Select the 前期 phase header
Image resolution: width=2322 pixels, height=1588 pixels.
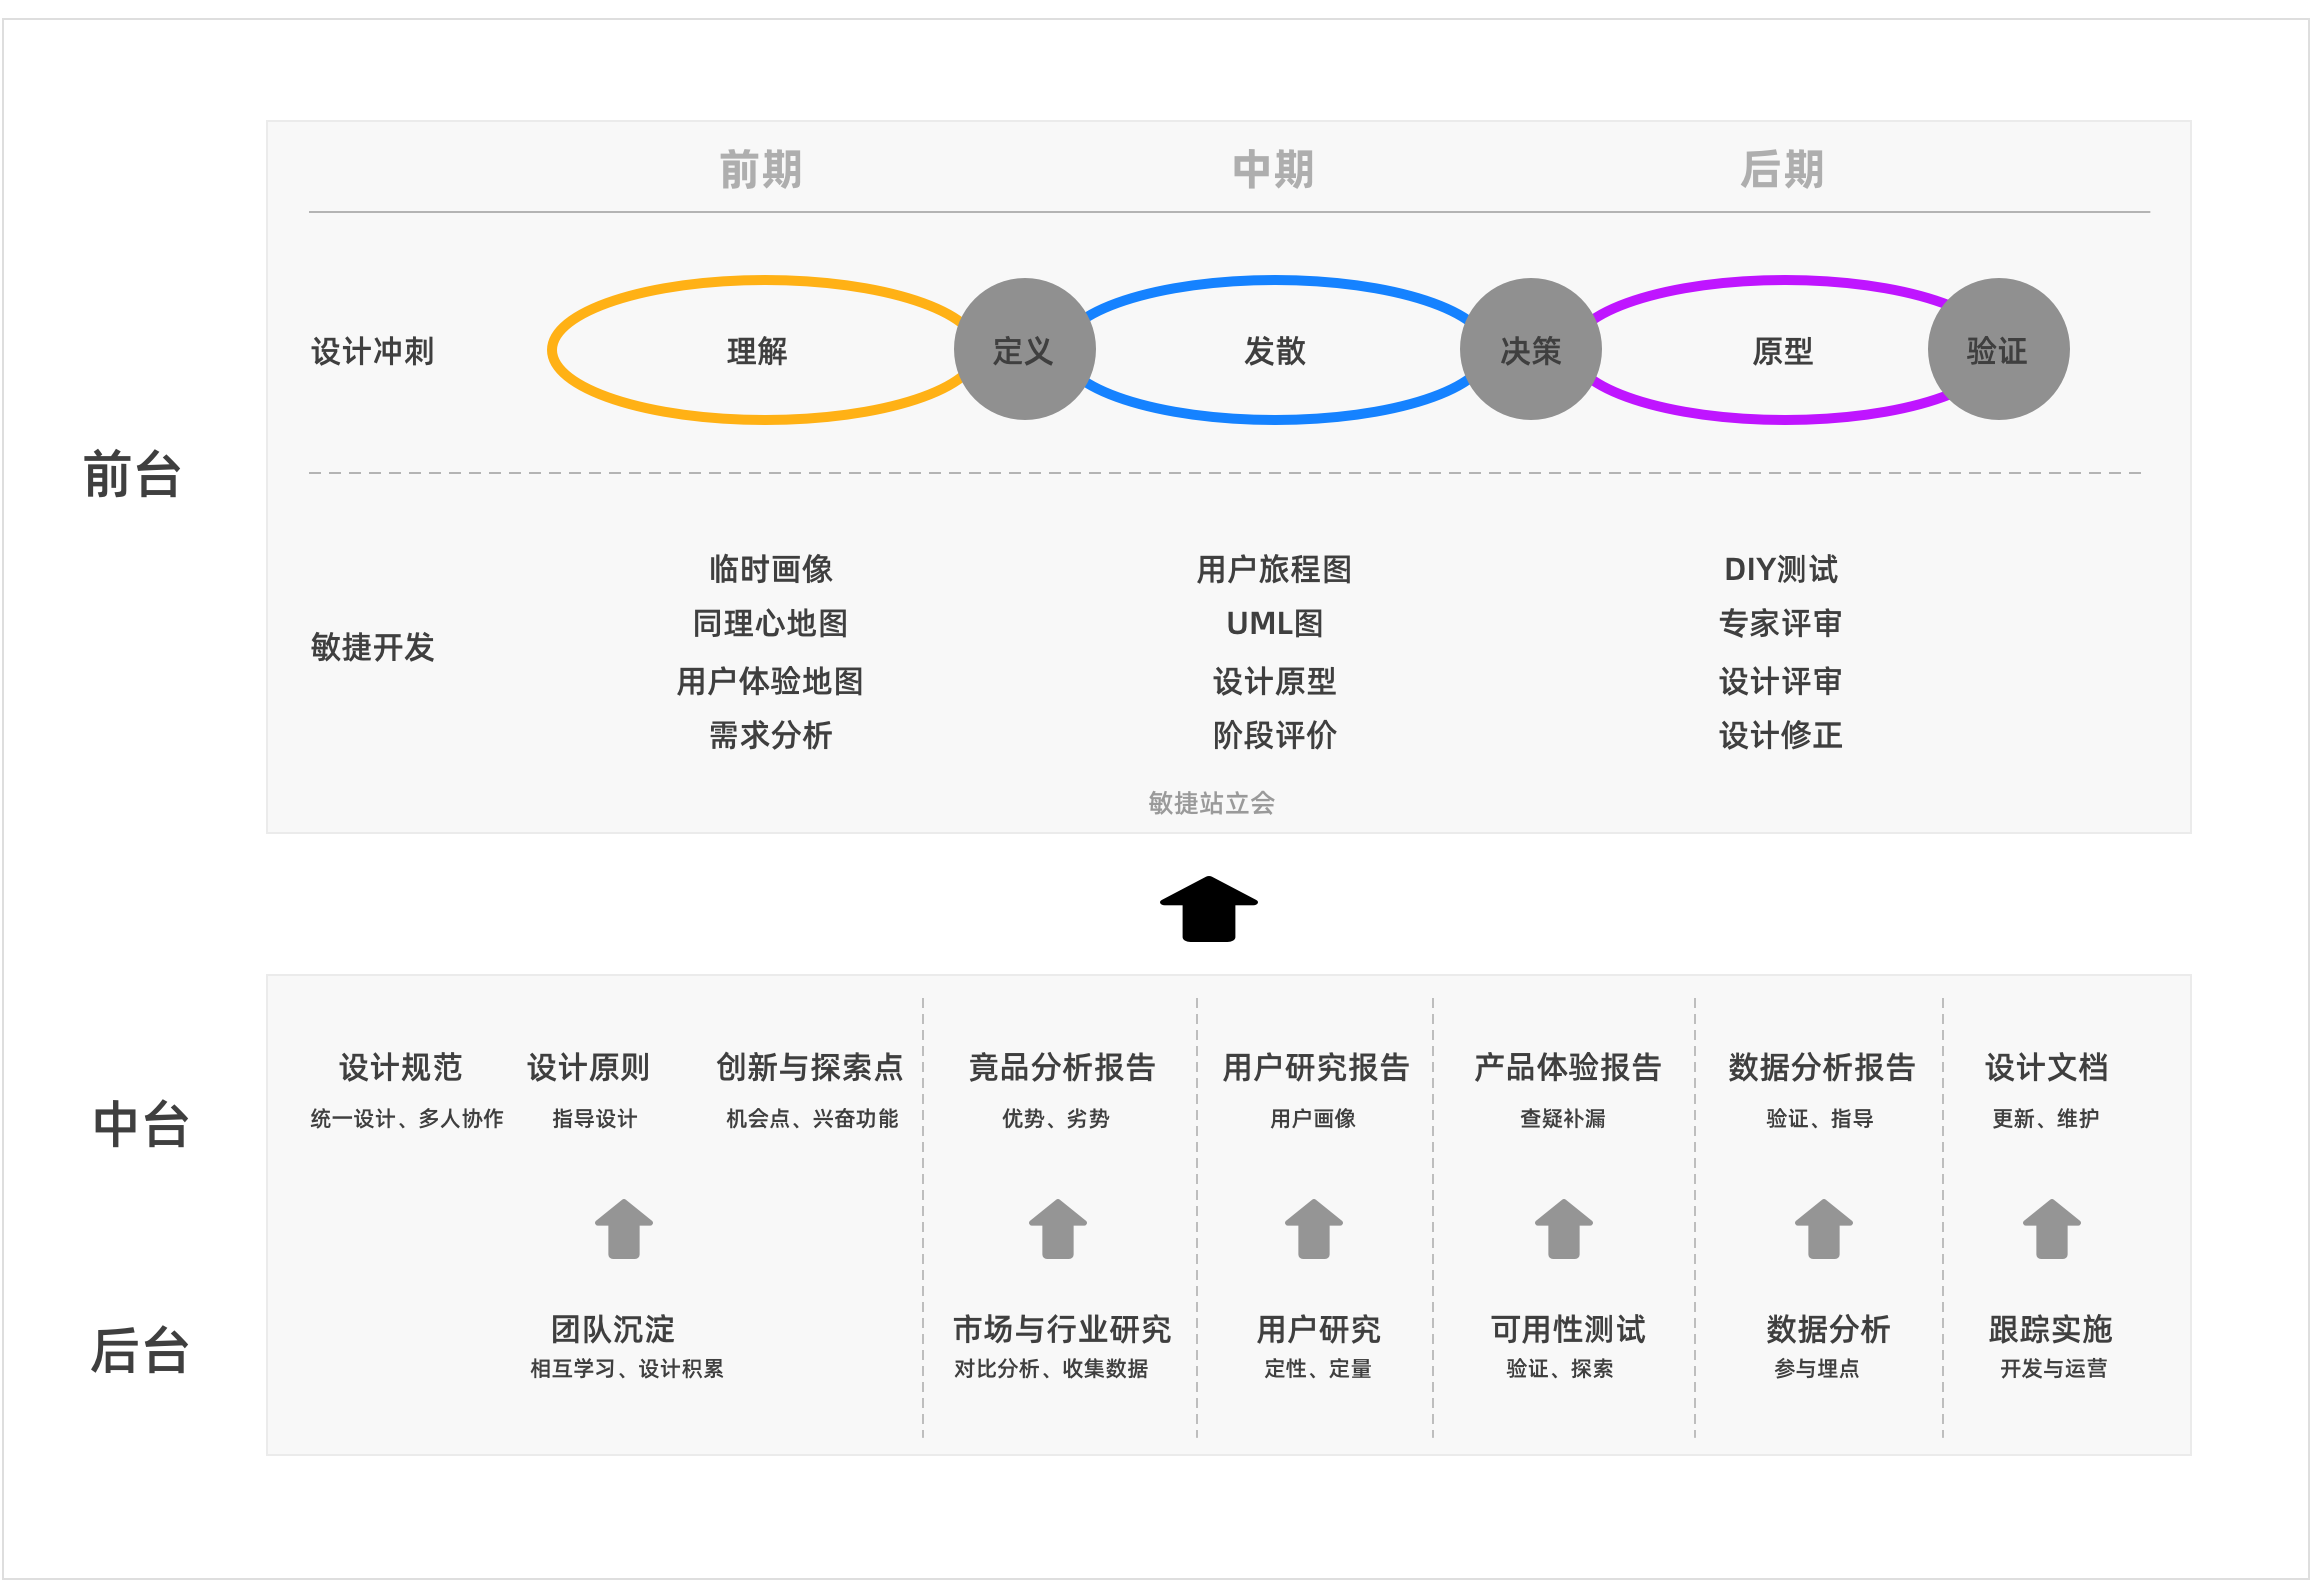point(761,169)
